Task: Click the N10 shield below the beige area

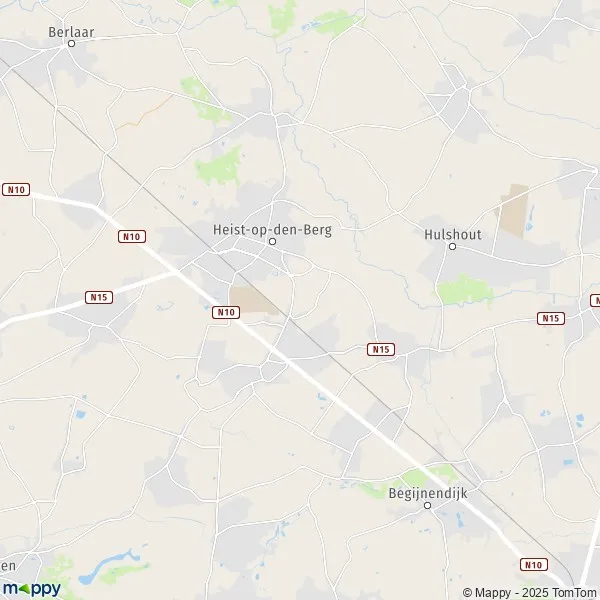Action: [226, 312]
